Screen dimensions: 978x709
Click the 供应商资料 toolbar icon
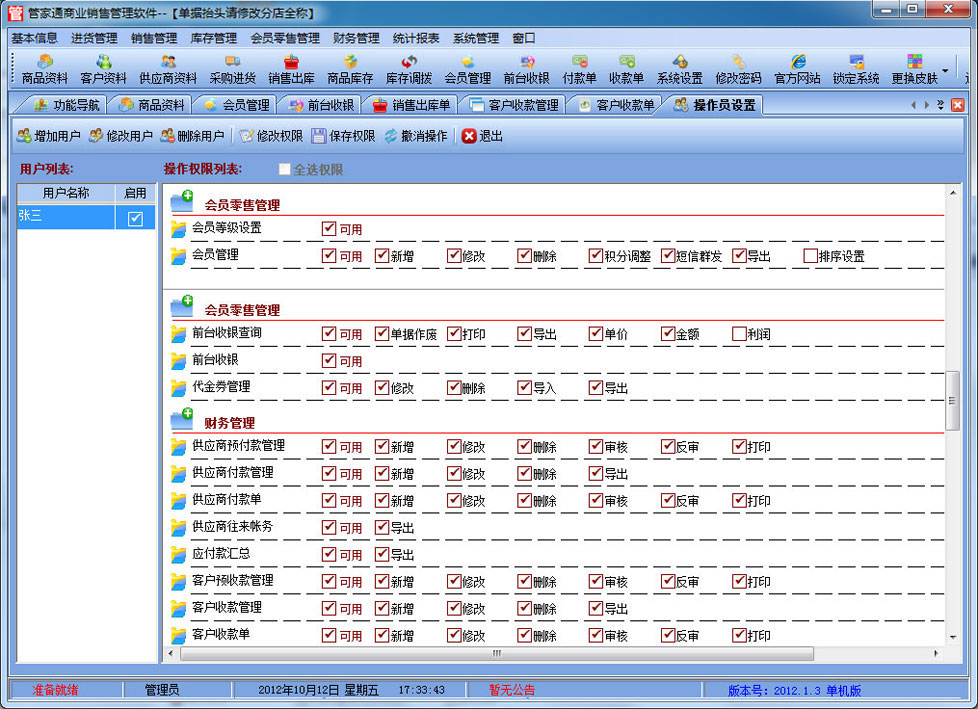pos(168,69)
